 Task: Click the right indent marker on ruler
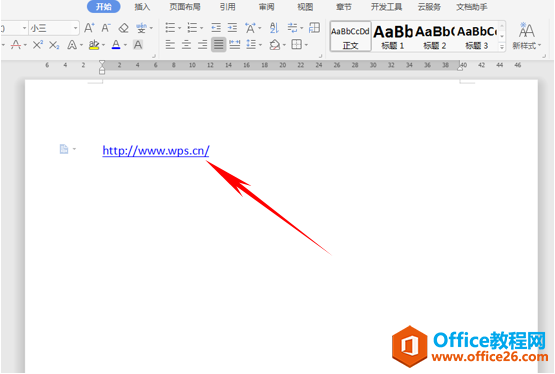pos(459,68)
